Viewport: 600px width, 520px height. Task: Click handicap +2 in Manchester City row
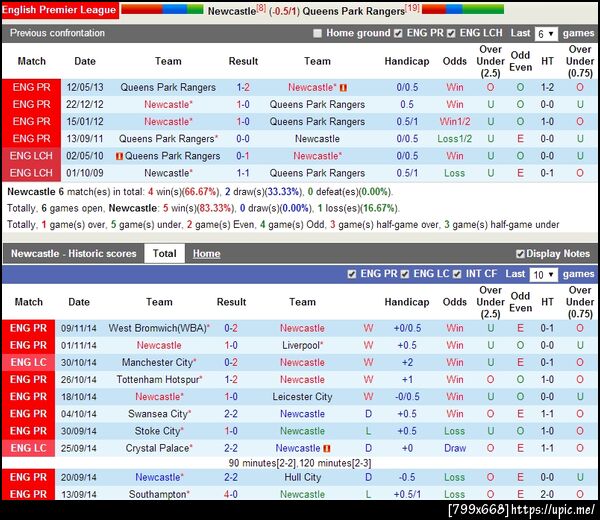point(407,362)
